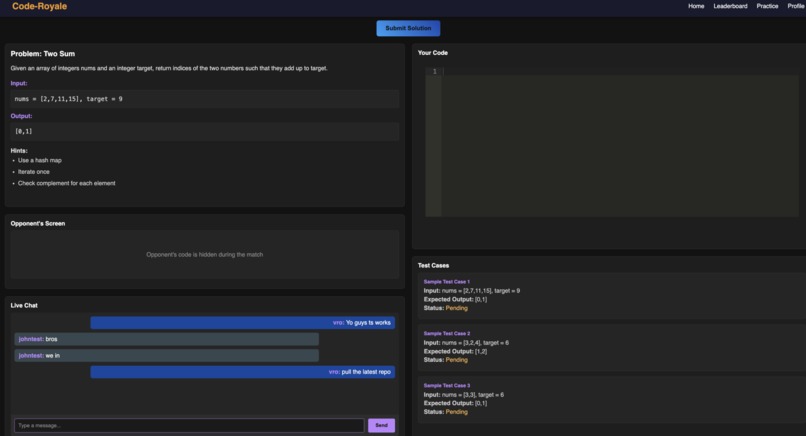Click the Code-Royale logo
Viewport: 806px width, 436px height.
coord(40,6)
